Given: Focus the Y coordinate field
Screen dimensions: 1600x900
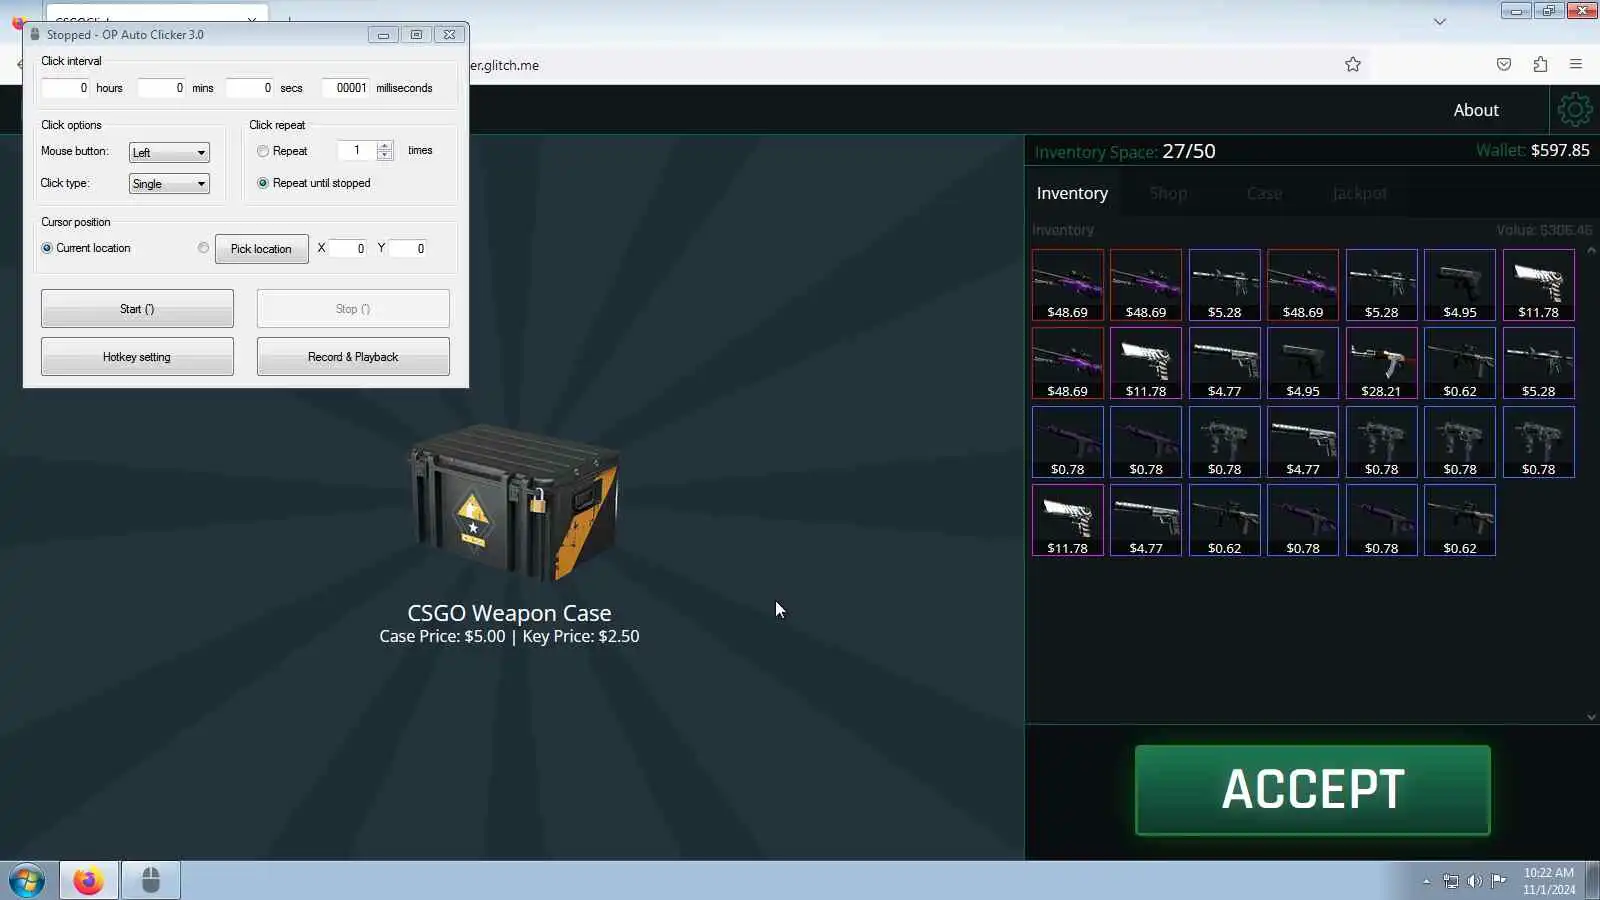Looking at the screenshot, I should [x=408, y=249].
